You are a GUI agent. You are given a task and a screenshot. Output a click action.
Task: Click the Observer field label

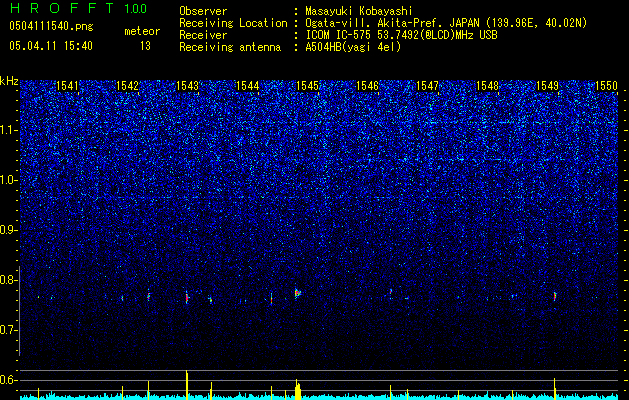203,11
